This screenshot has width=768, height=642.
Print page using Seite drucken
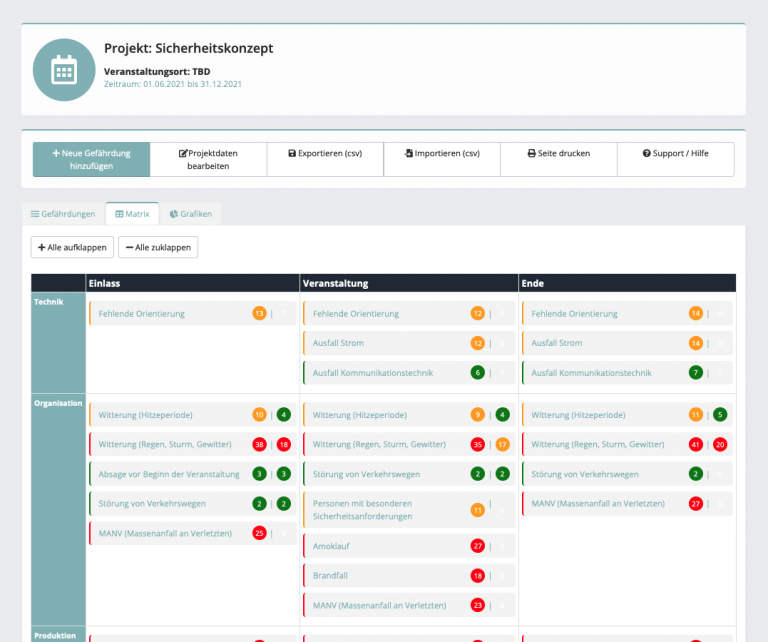tap(558, 154)
